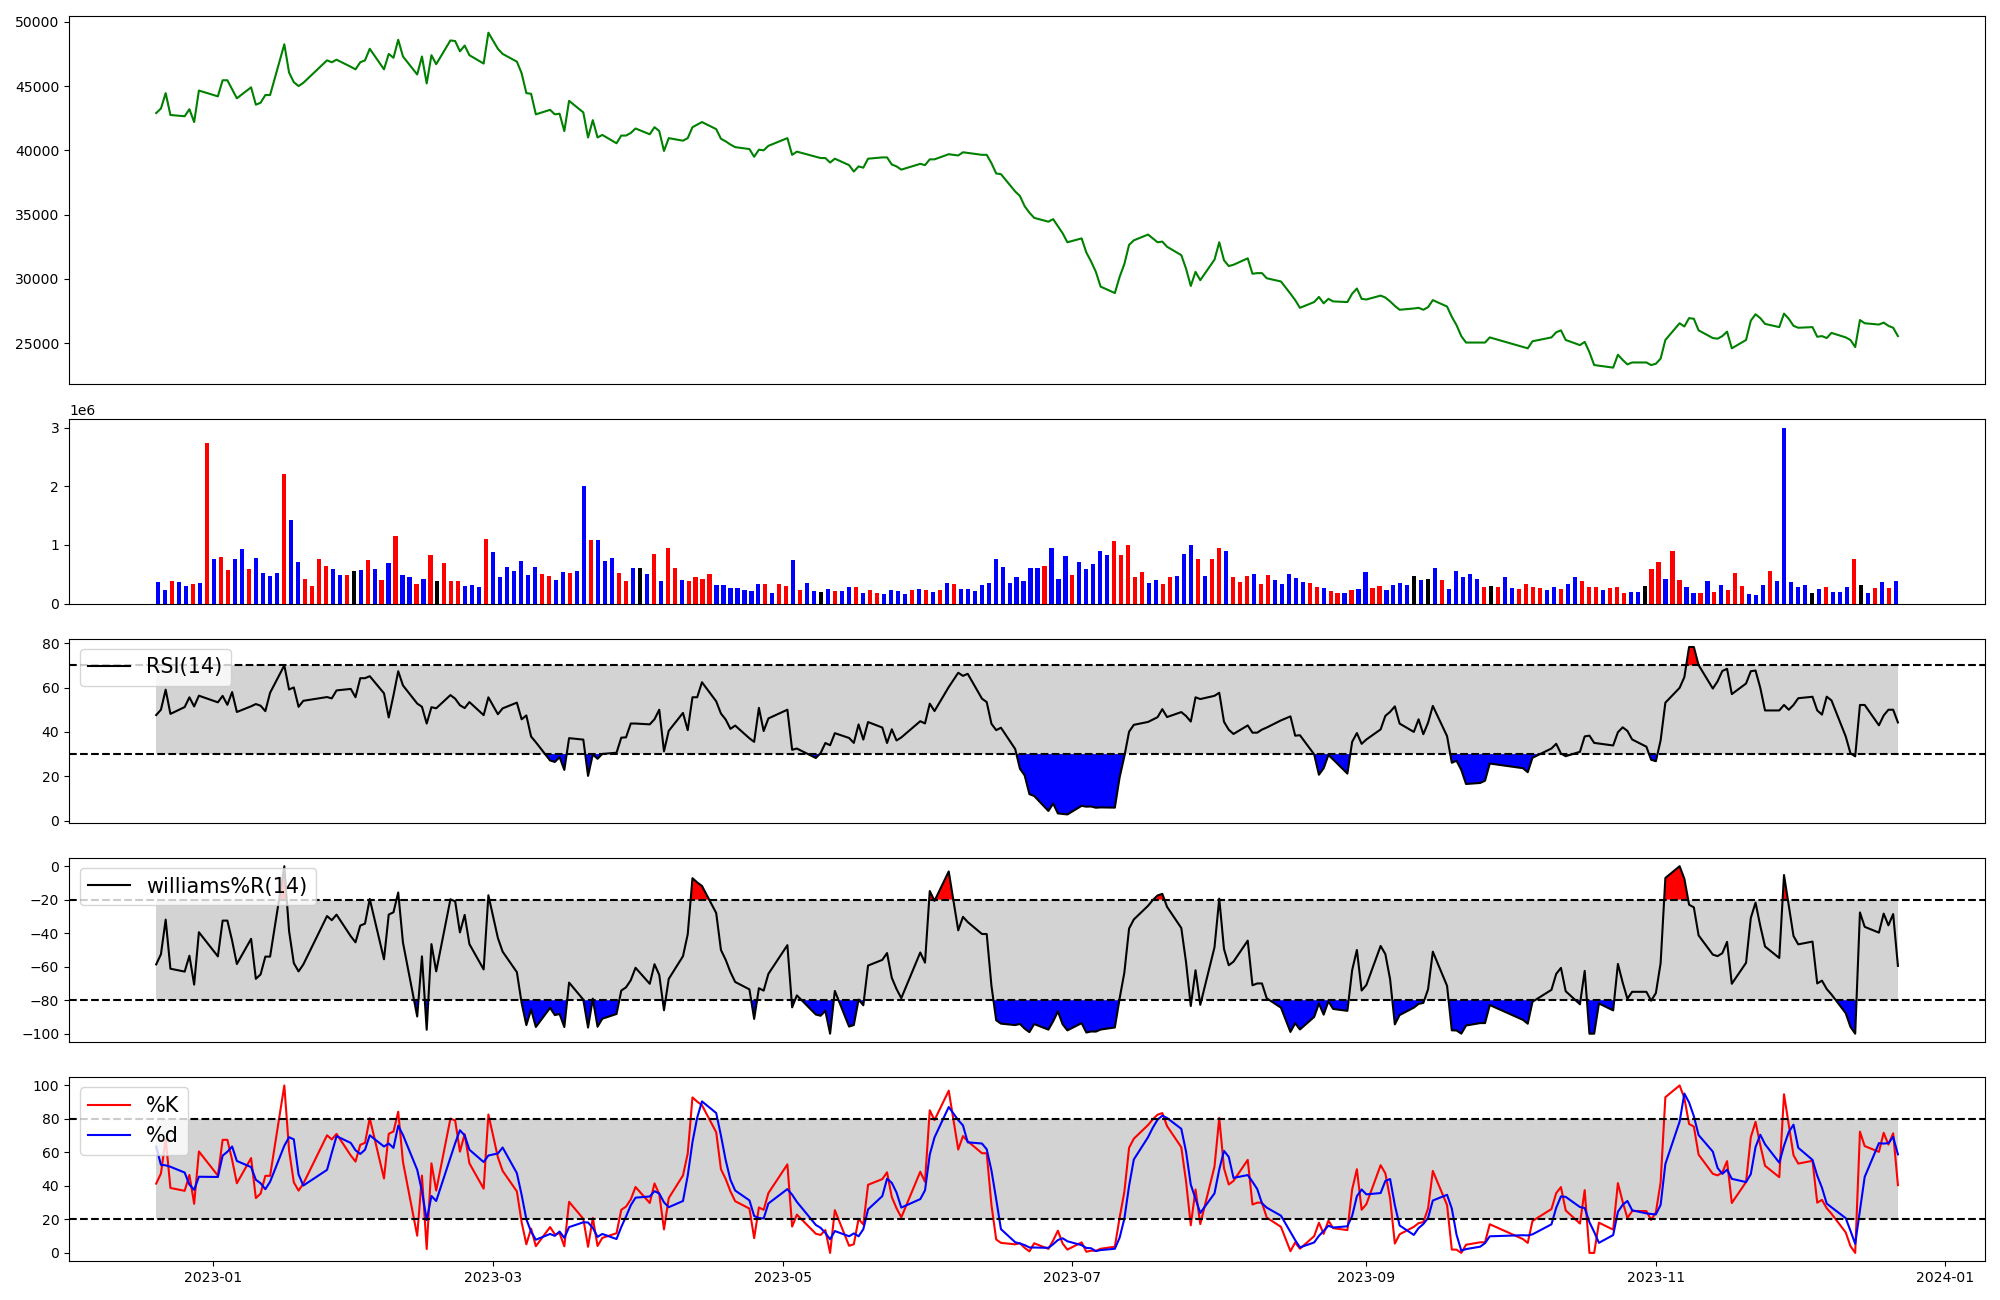The image size is (2000, 1300).
Task: Click the 1e6 volume scale label
Action: (x=82, y=411)
